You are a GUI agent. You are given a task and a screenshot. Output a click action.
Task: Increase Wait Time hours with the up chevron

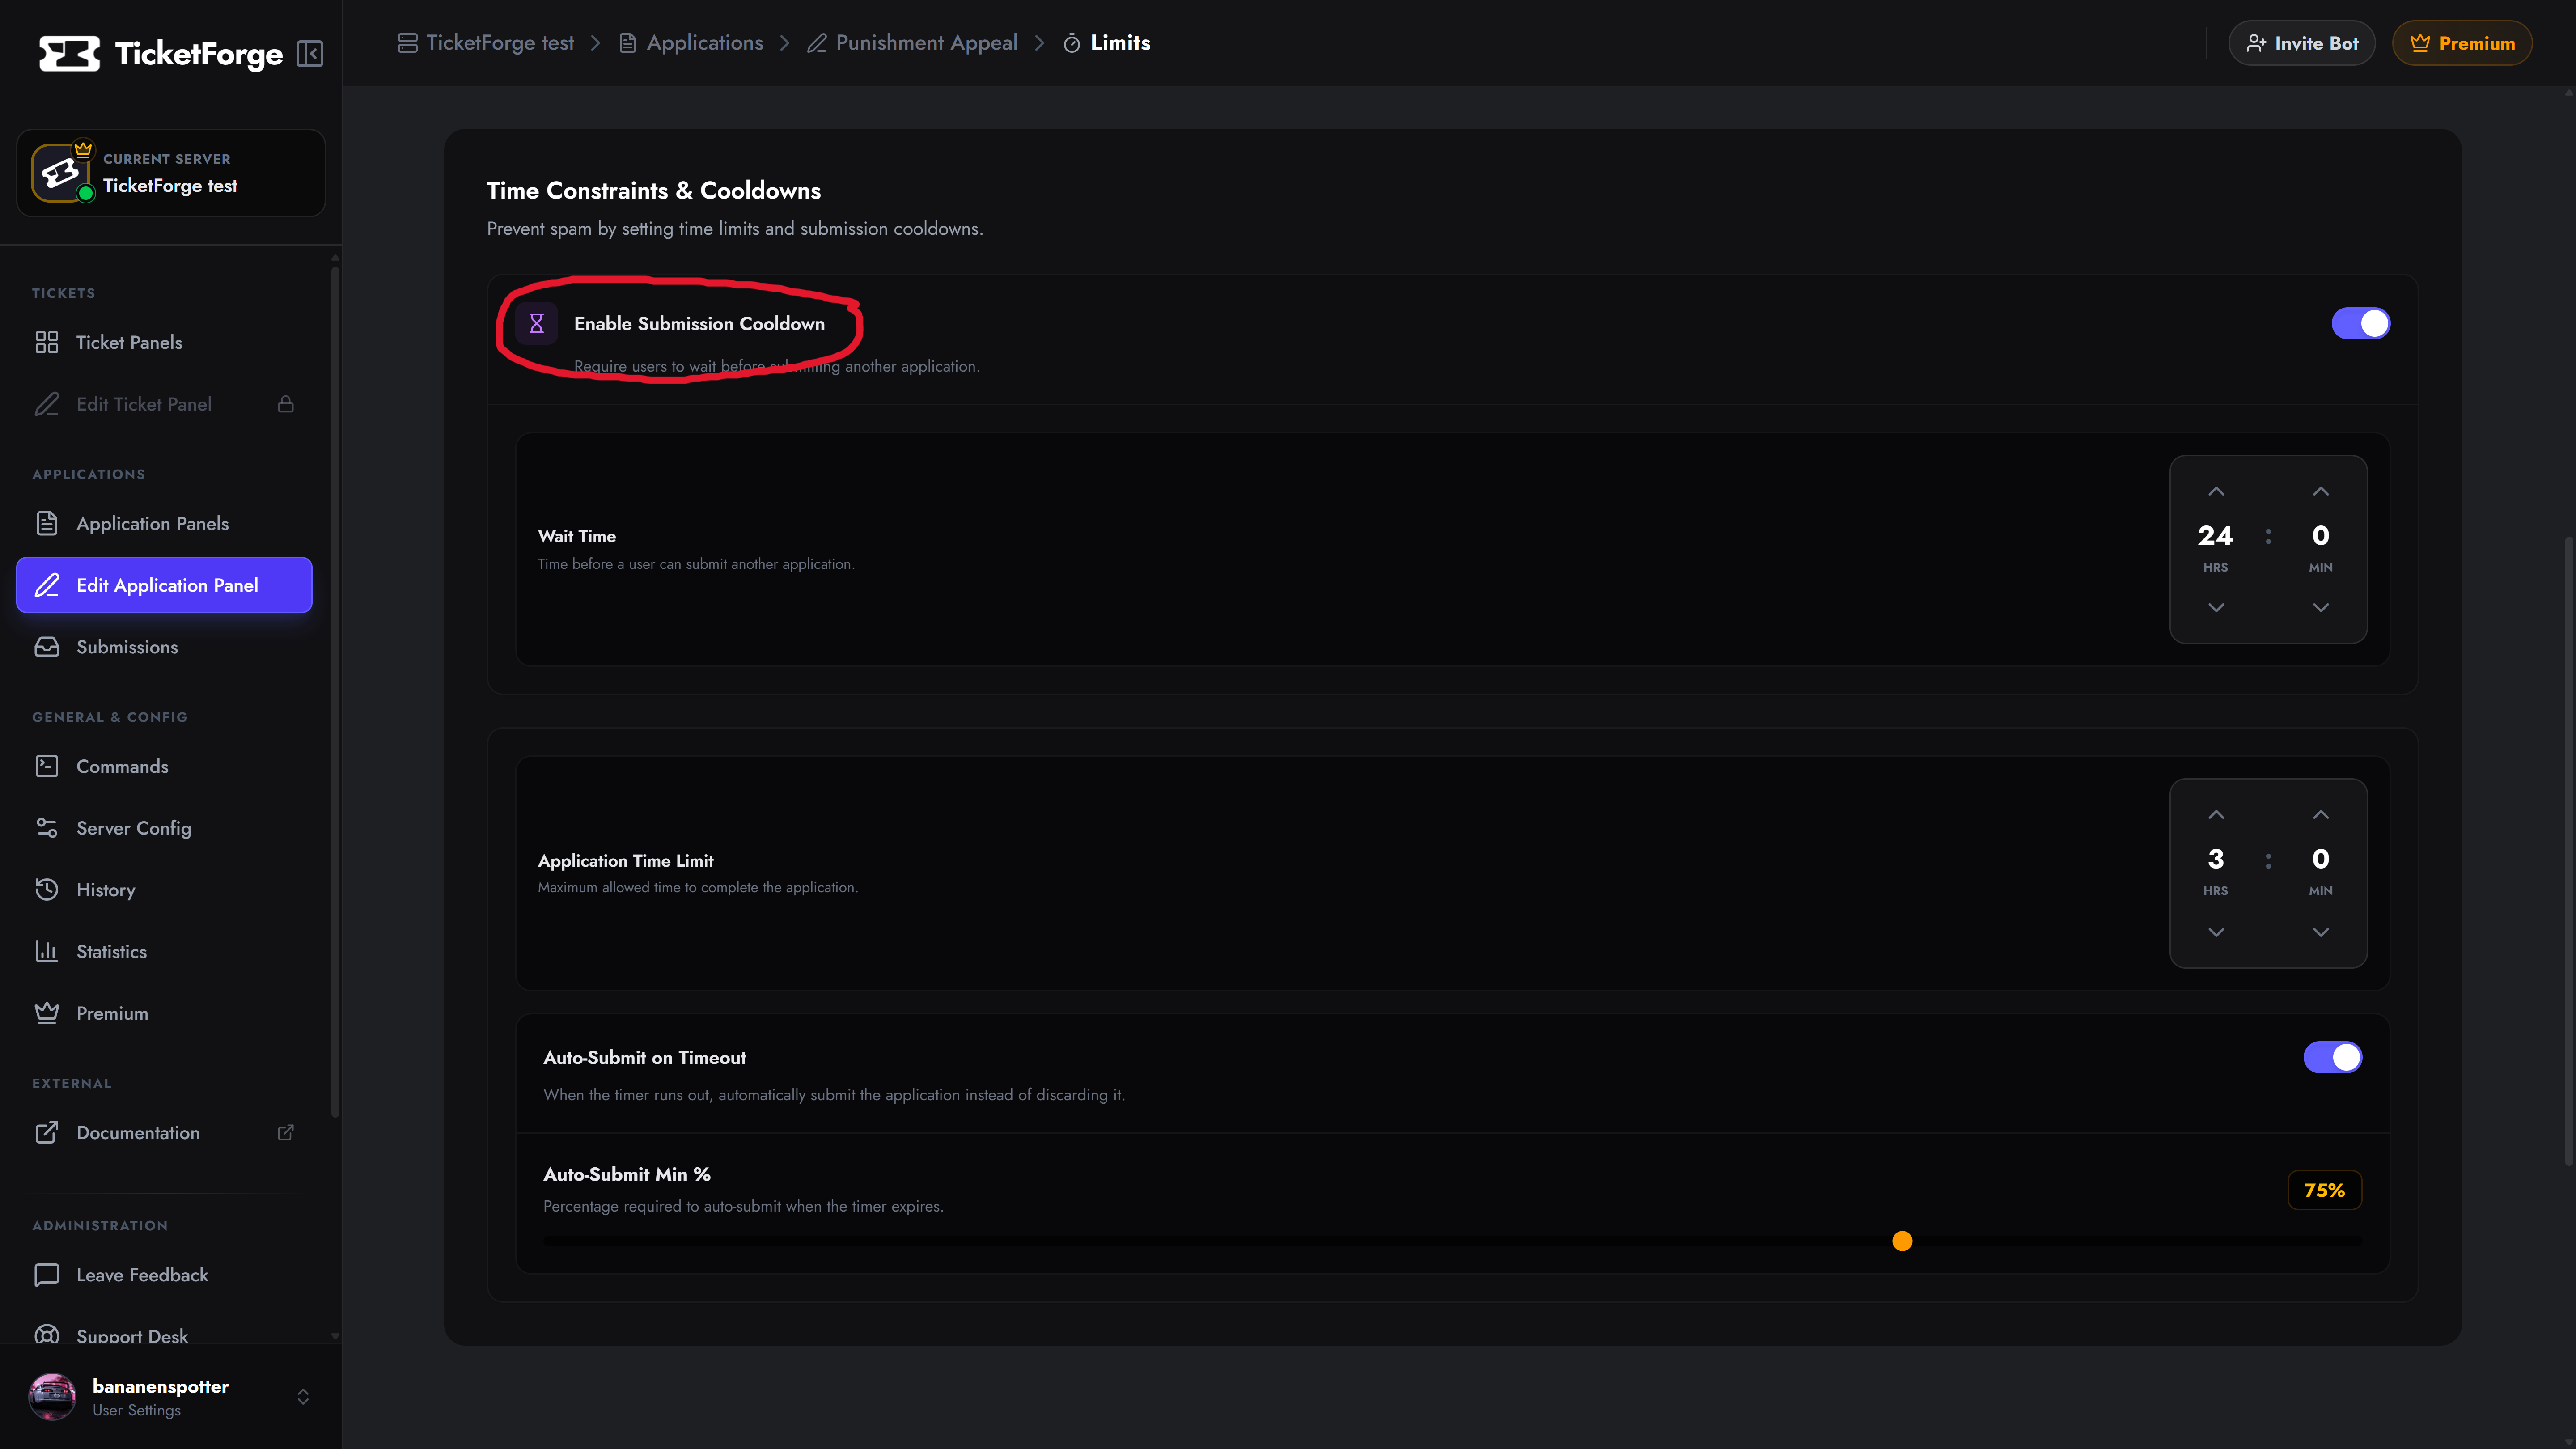(x=2216, y=491)
